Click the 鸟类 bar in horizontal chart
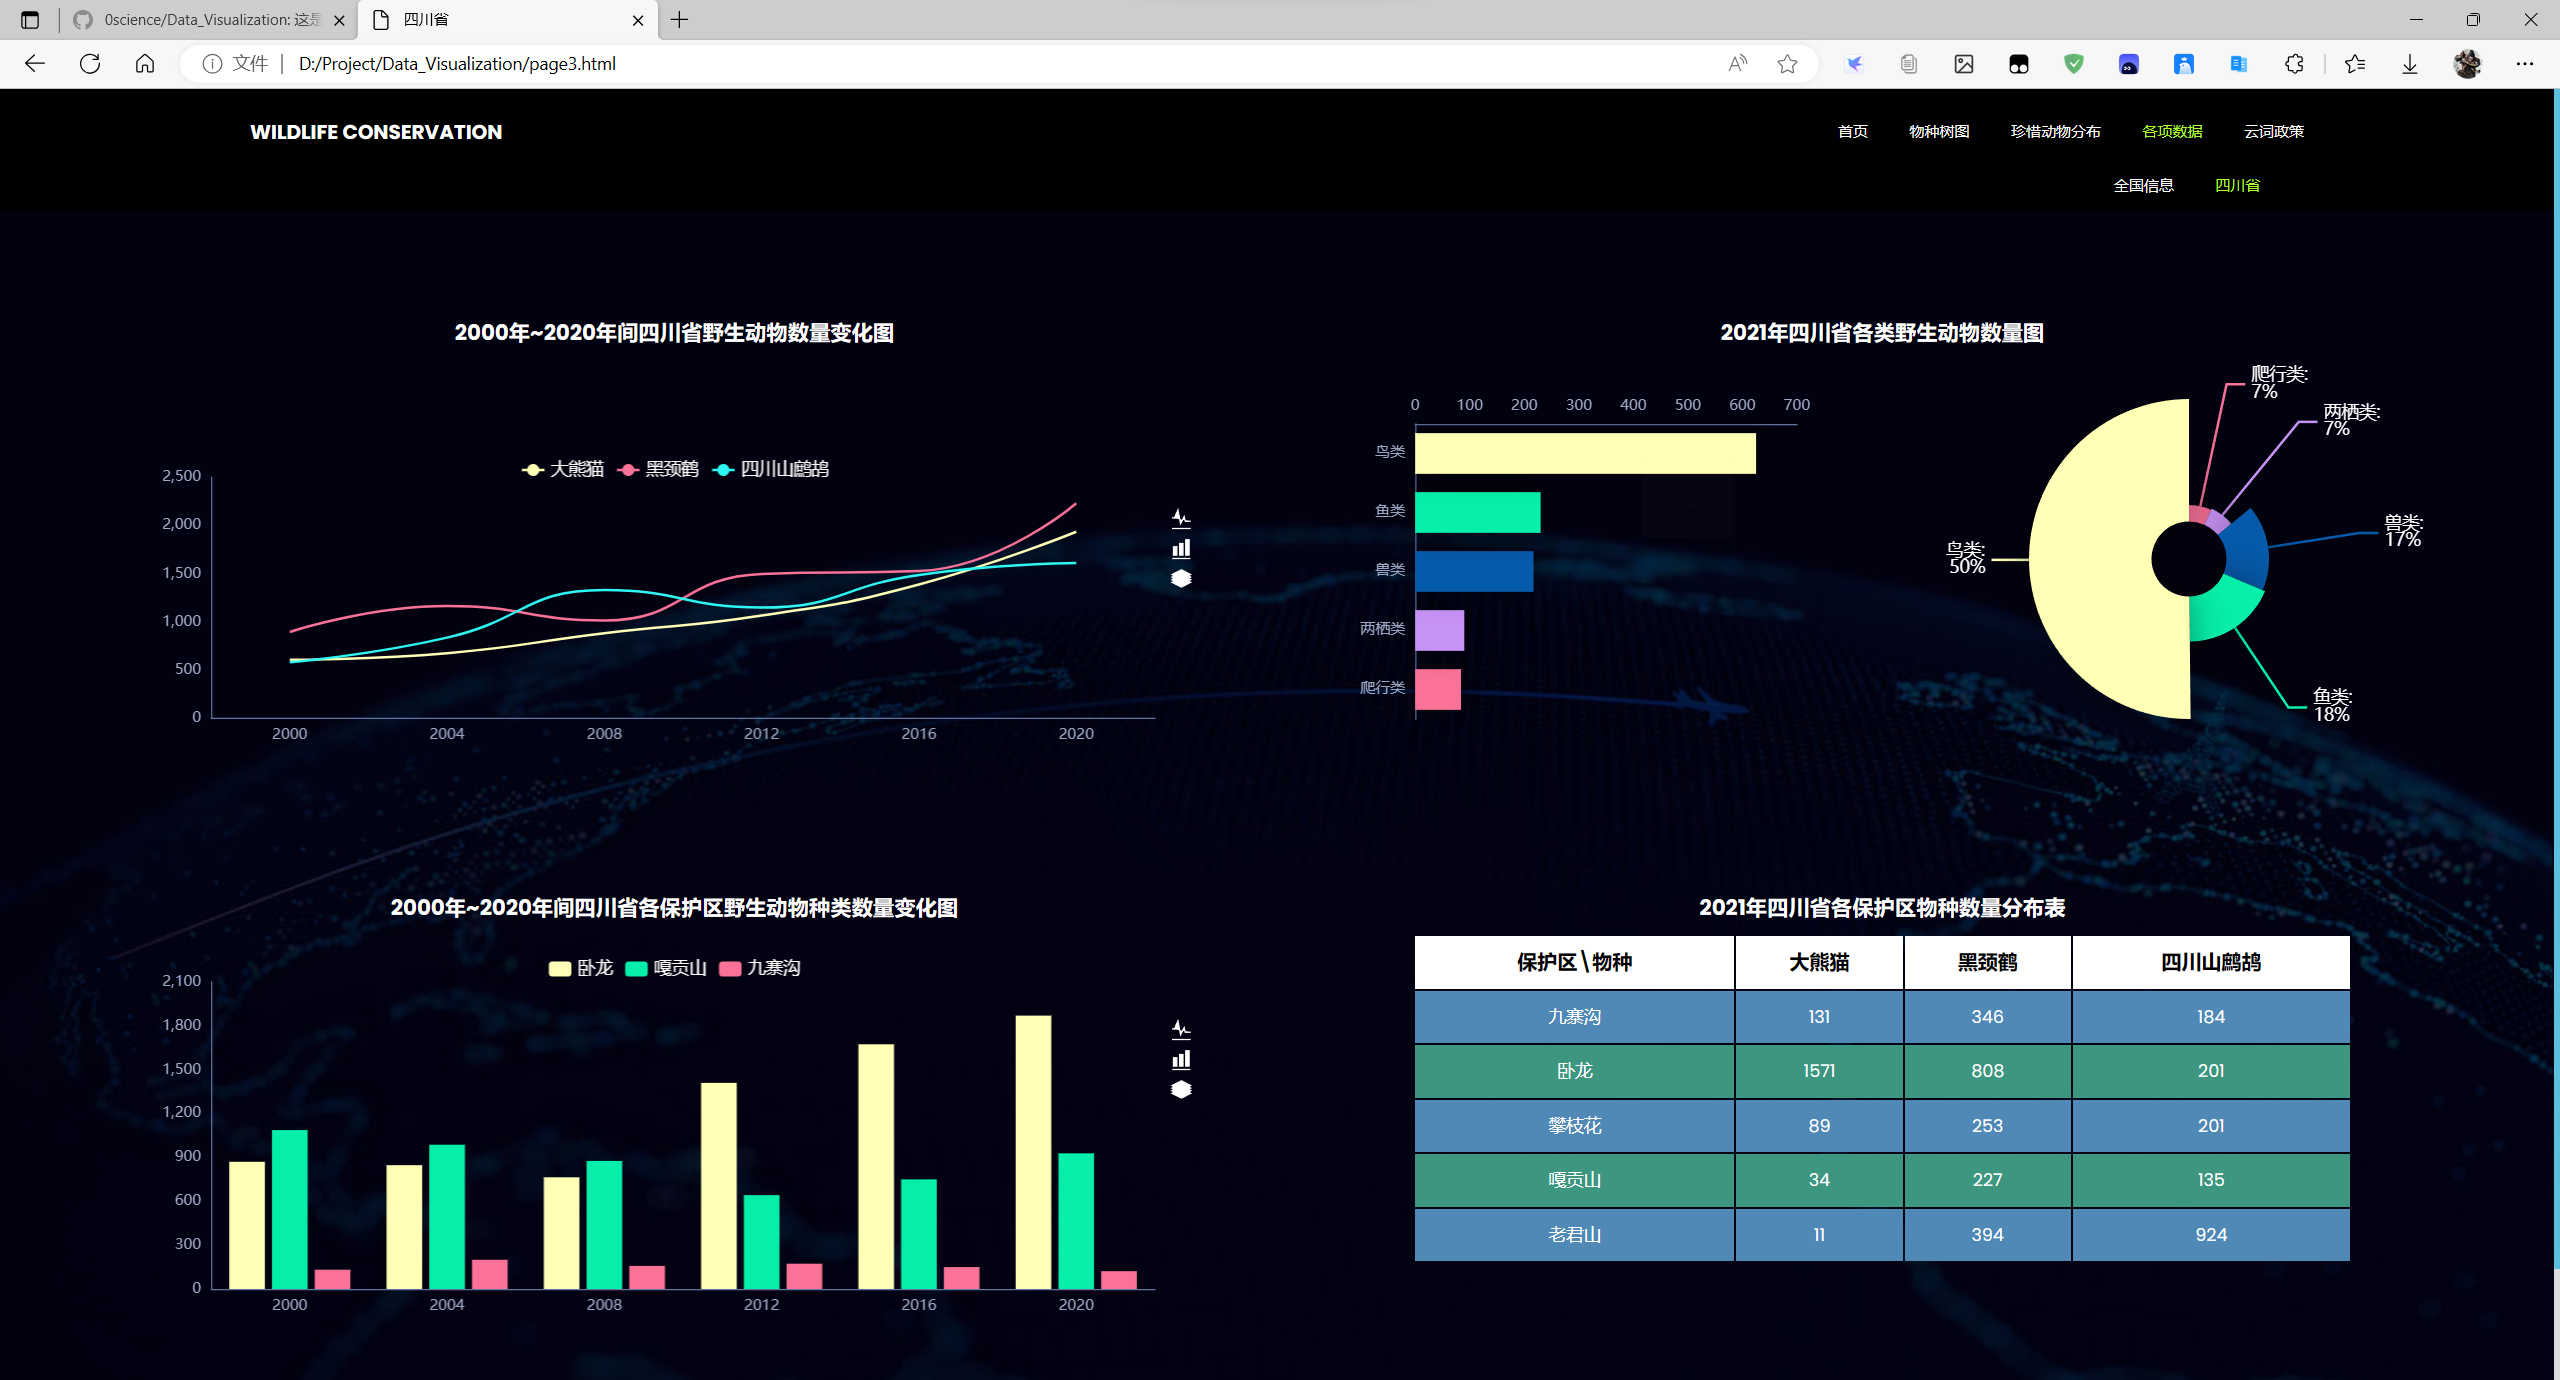This screenshot has width=2560, height=1380. (x=1585, y=453)
